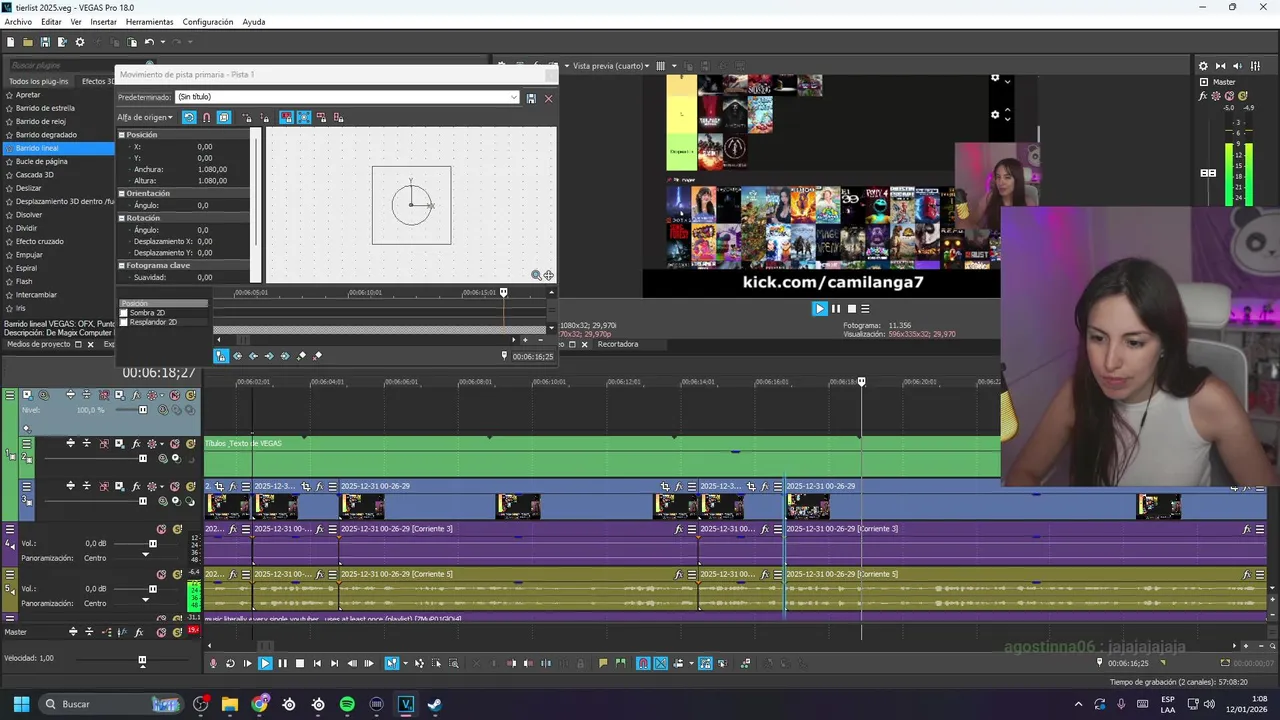Image resolution: width=1280 pixels, height=720 pixels.
Task: Toggle Enable Snapping magnet in Track Motion
Action: [x=207, y=117]
